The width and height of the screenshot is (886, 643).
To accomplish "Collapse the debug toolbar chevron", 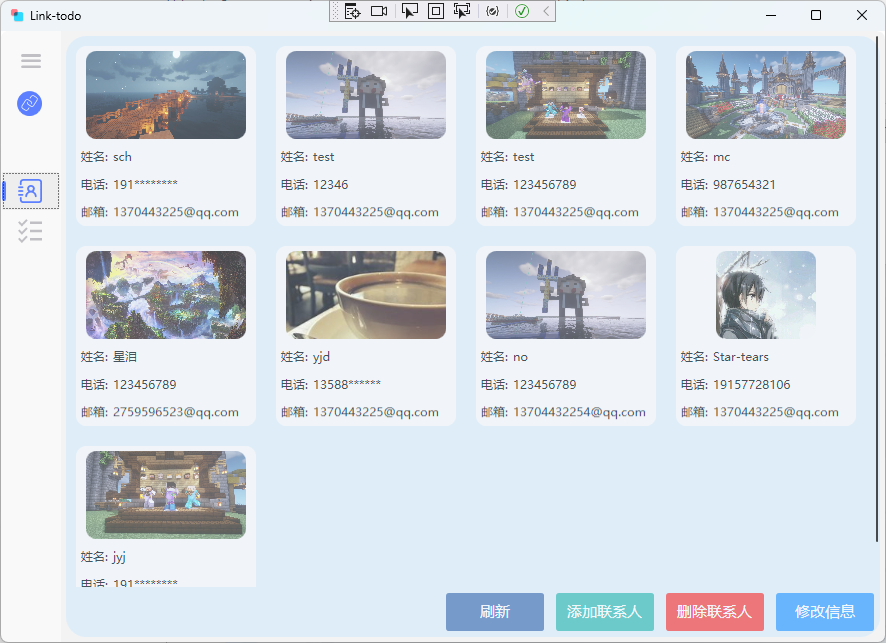I will click(546, 11).
